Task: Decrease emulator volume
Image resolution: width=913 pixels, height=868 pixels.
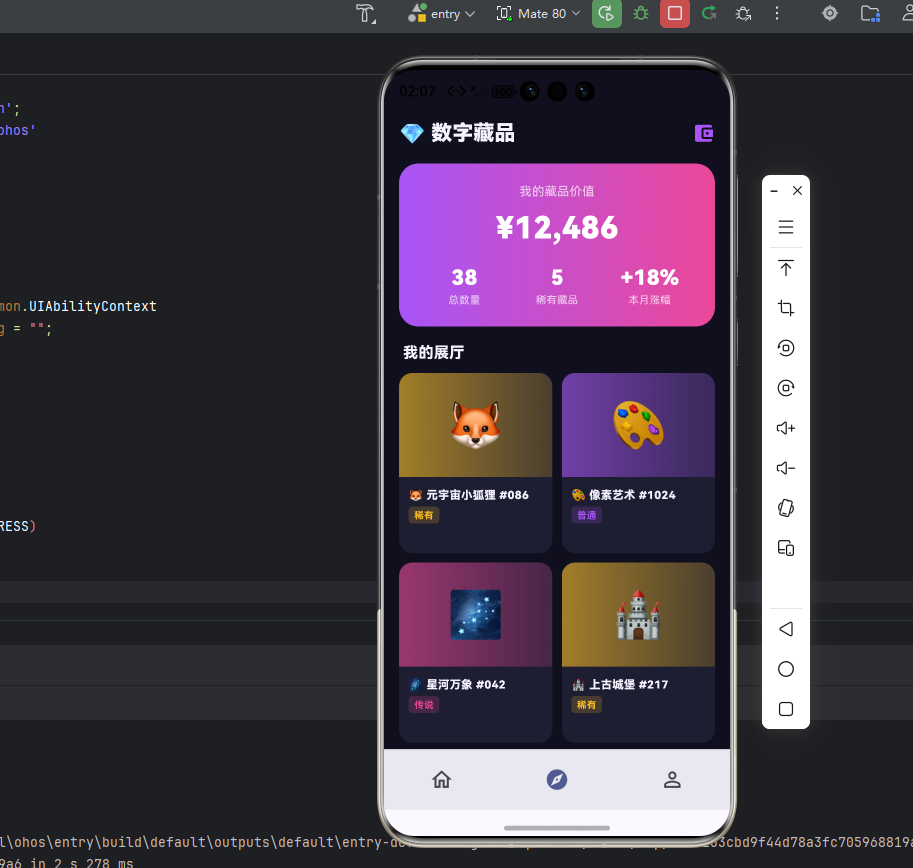Action: 785,468
